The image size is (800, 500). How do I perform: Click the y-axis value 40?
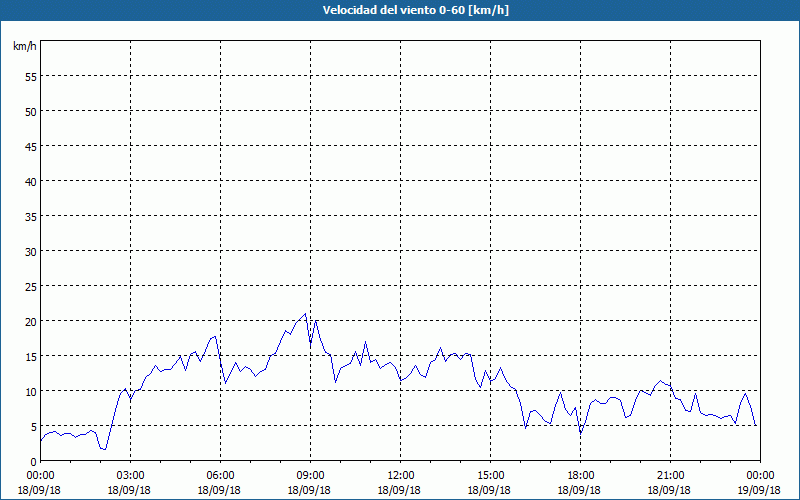coord(31,182)
